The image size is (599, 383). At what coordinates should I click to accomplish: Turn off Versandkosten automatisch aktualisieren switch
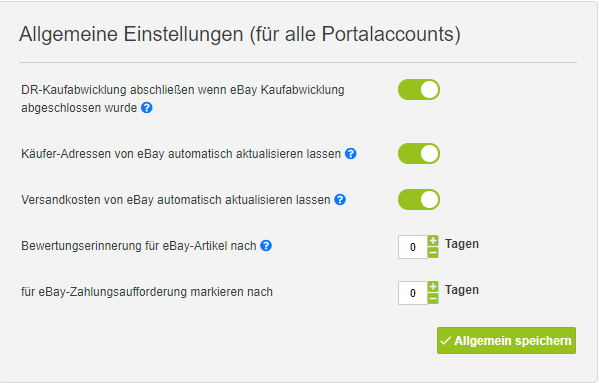(419, 200)
